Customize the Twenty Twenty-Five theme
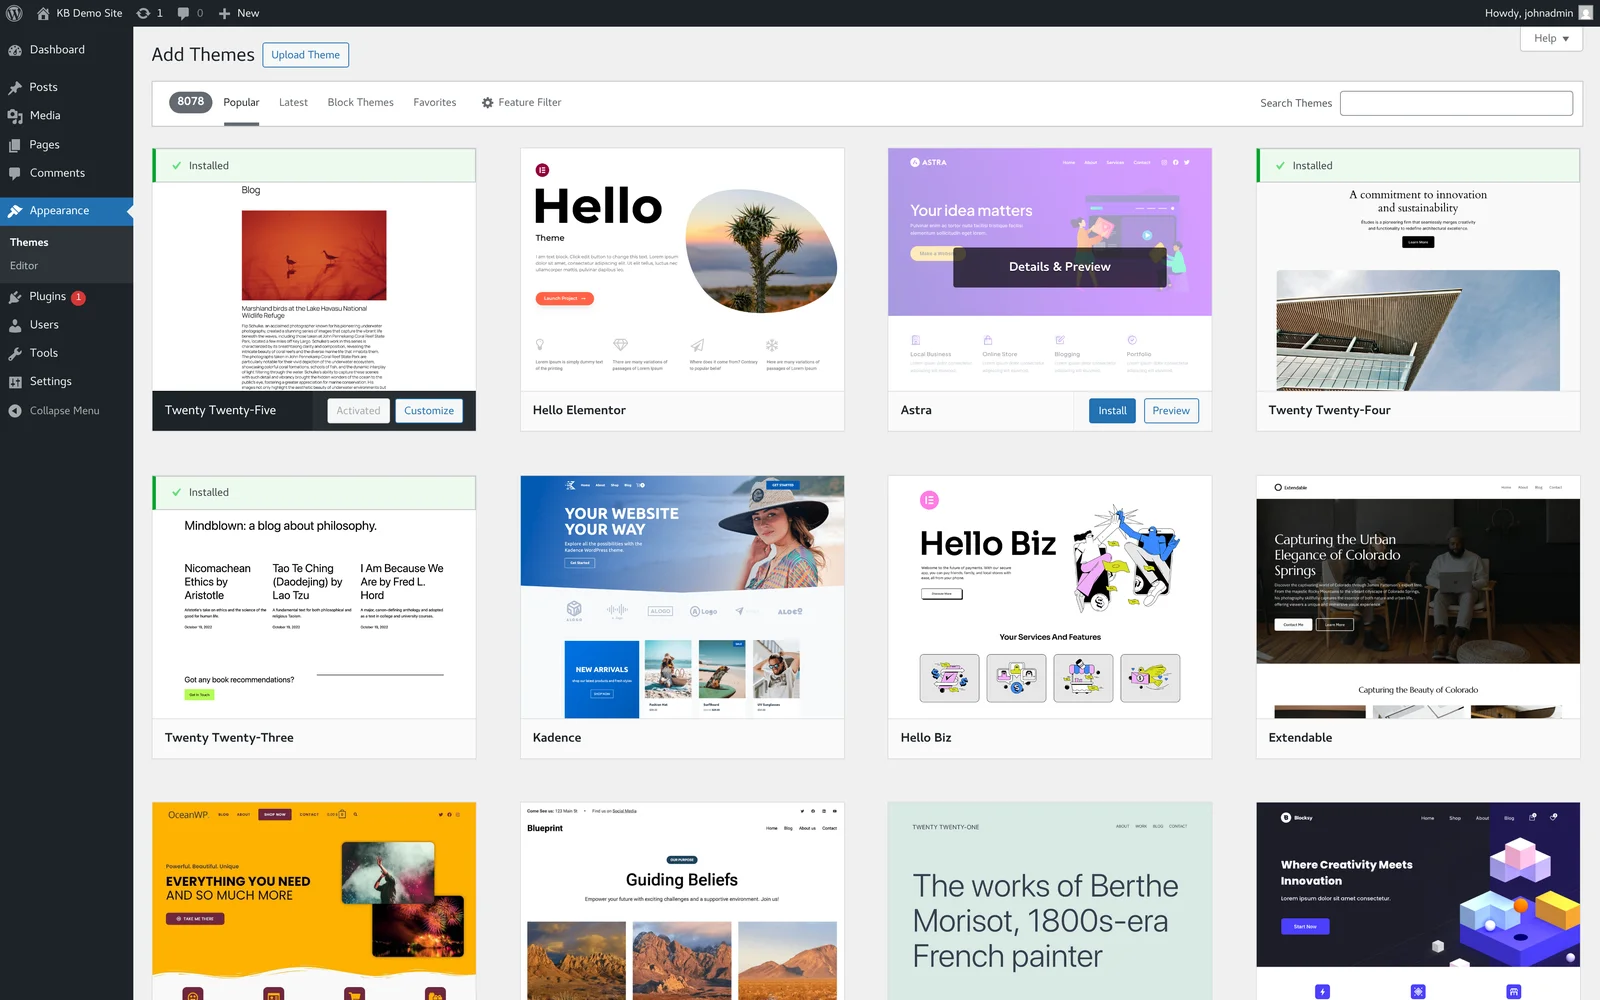The image size is (1600, 1000). [x=429, y=411]
